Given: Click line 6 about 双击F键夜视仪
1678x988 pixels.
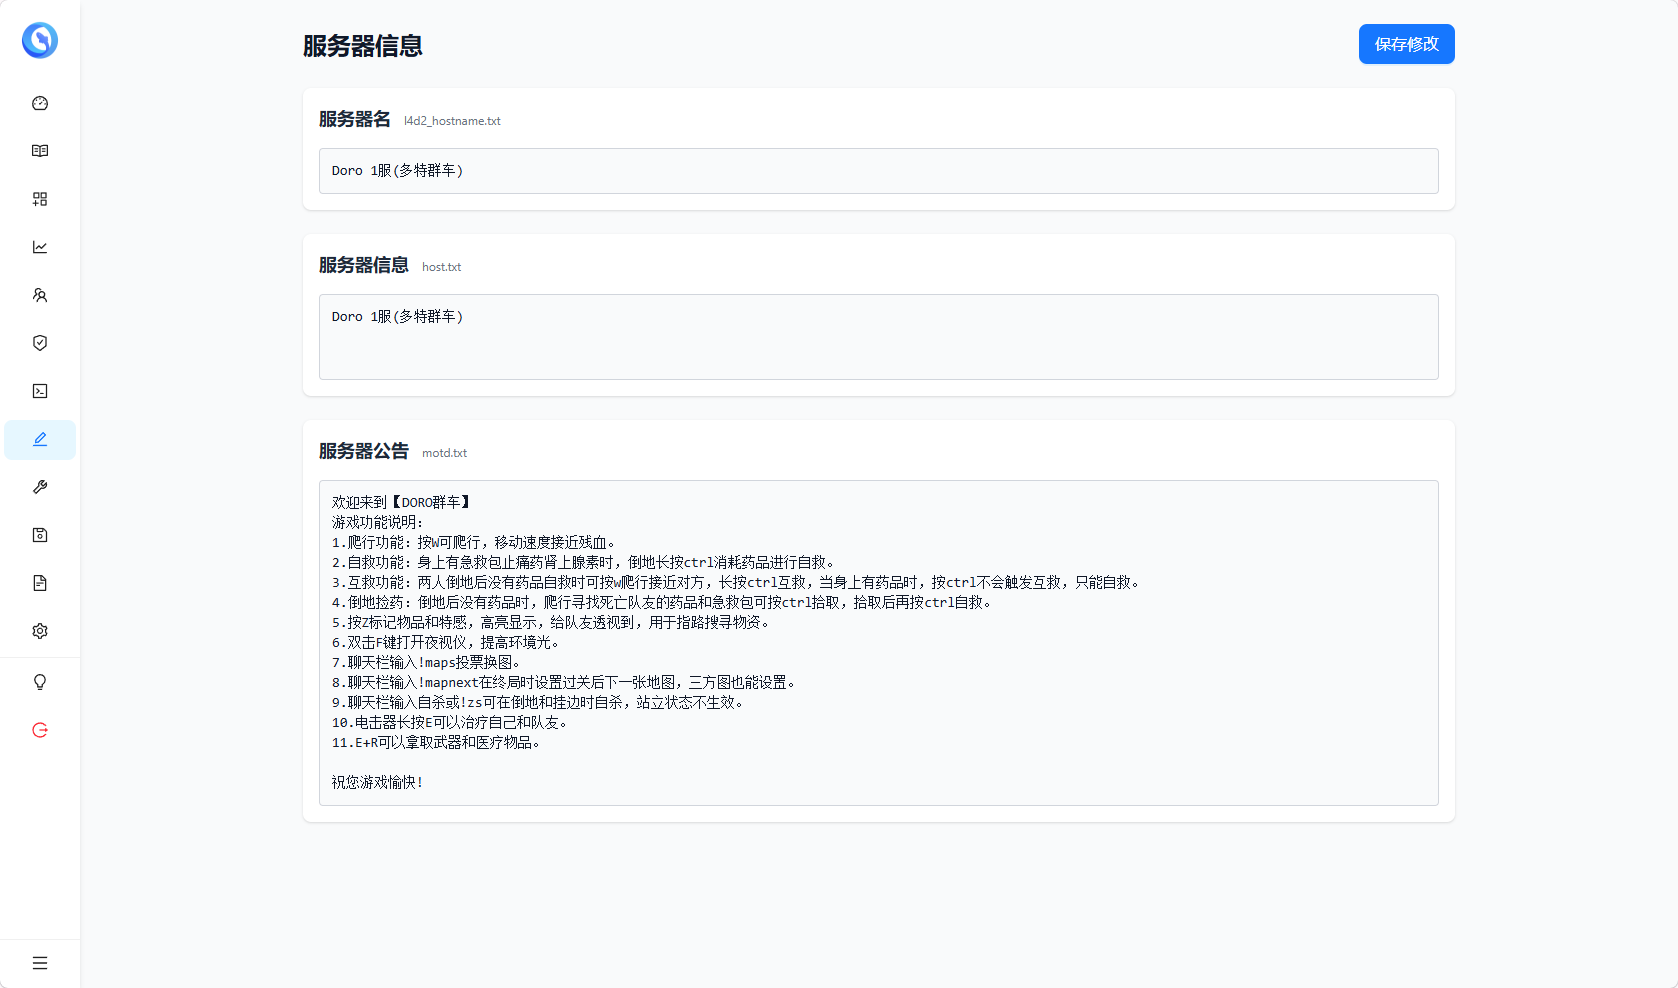Looking at the screenshot, I should (446, 642).
